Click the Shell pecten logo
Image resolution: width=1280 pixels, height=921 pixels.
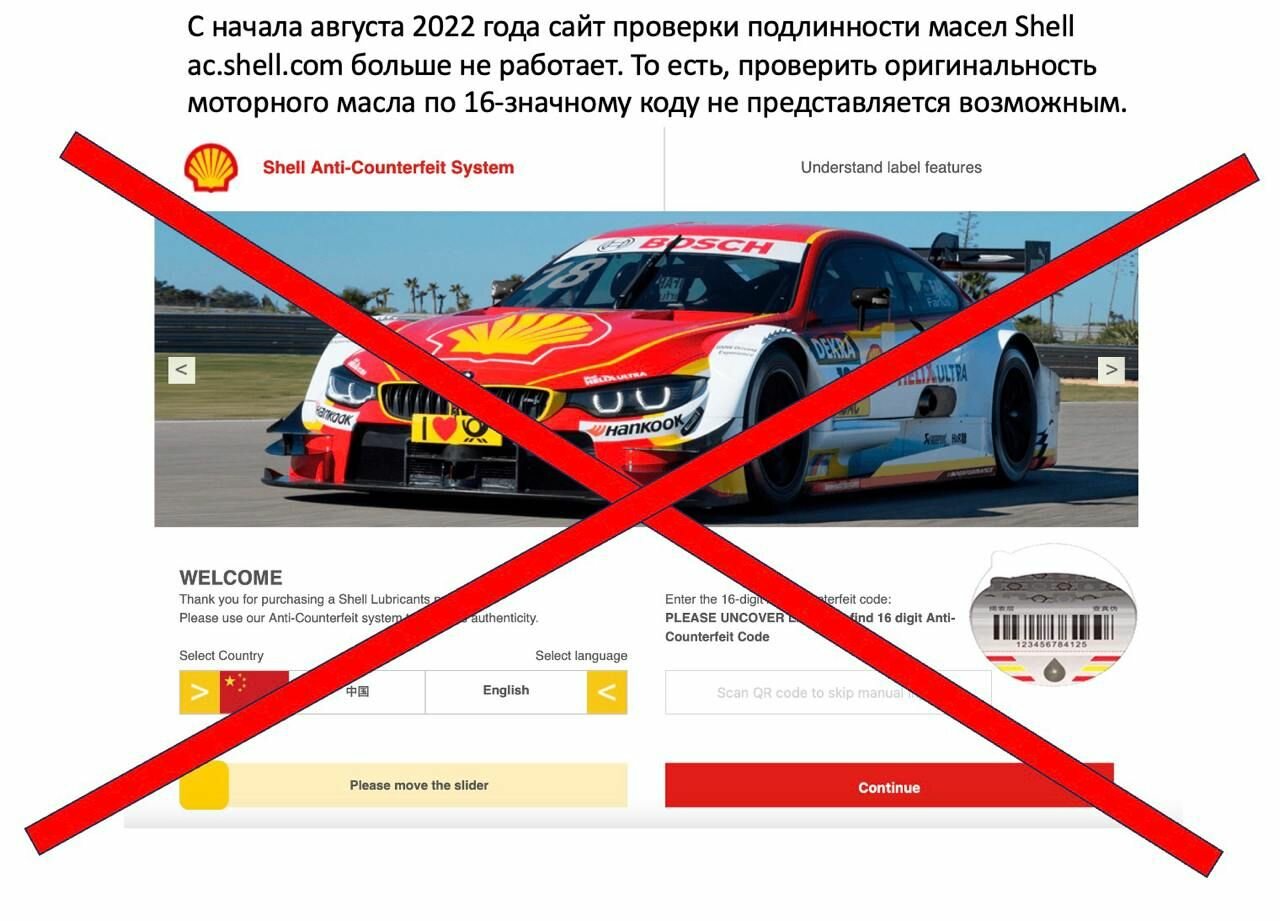(211, 167)
